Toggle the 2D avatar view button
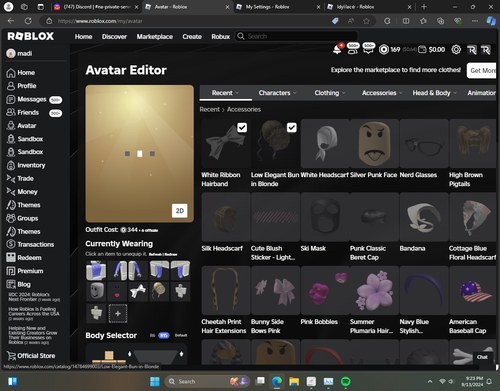The width and height of the screenshot is (500, 391). coord(180,211)
